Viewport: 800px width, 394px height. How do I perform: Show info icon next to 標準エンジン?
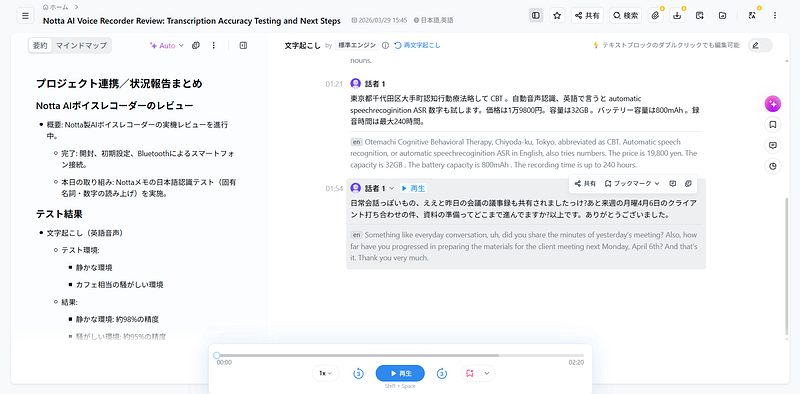pos(385,45)
